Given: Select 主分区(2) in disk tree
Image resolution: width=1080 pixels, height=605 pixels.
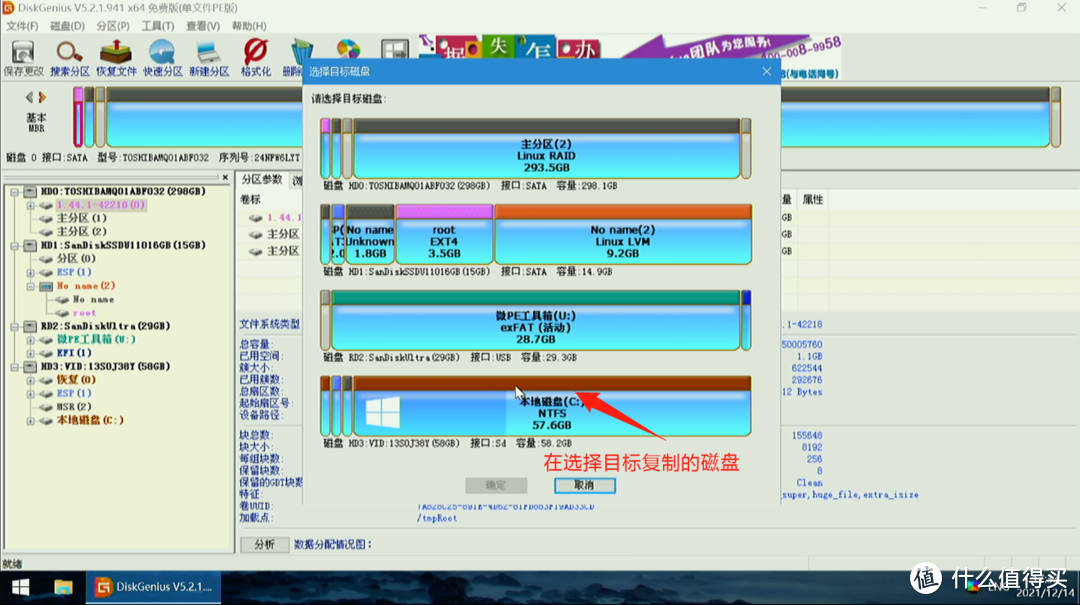Looking at the screenshot, I should point(81,232).
